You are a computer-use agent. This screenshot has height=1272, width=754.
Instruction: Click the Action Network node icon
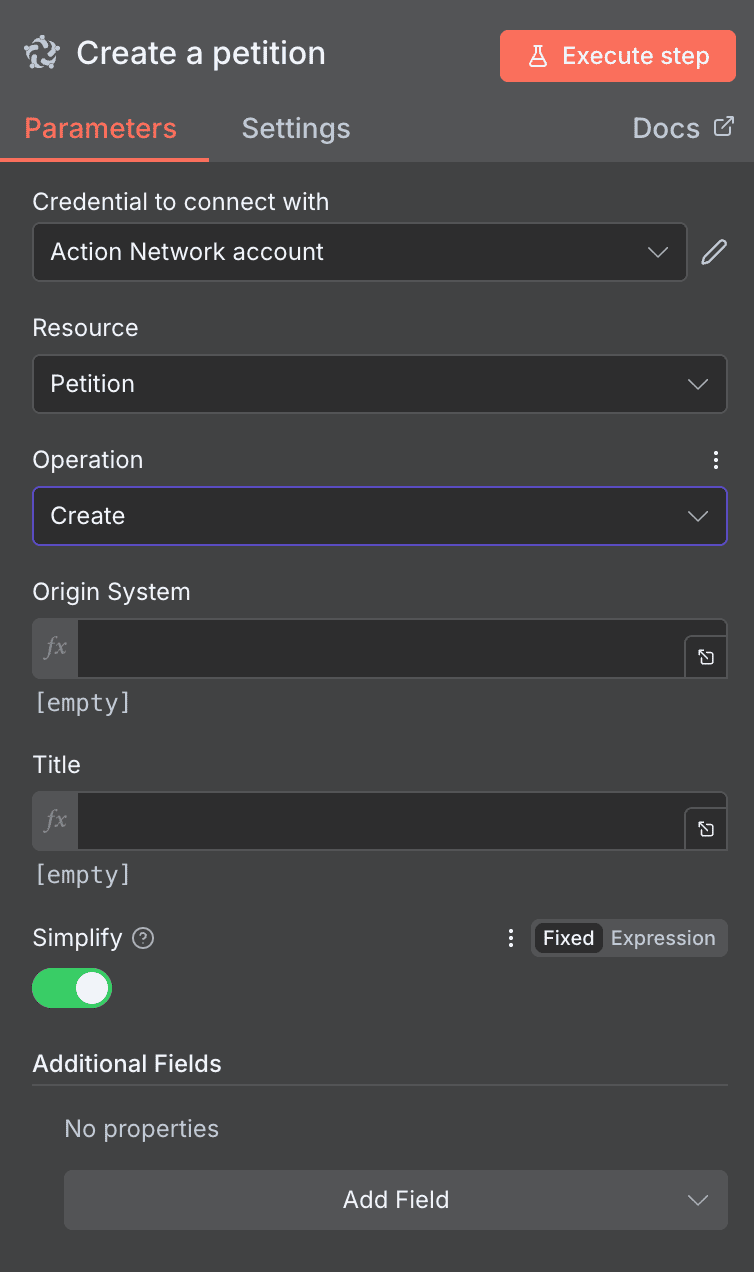40,52
